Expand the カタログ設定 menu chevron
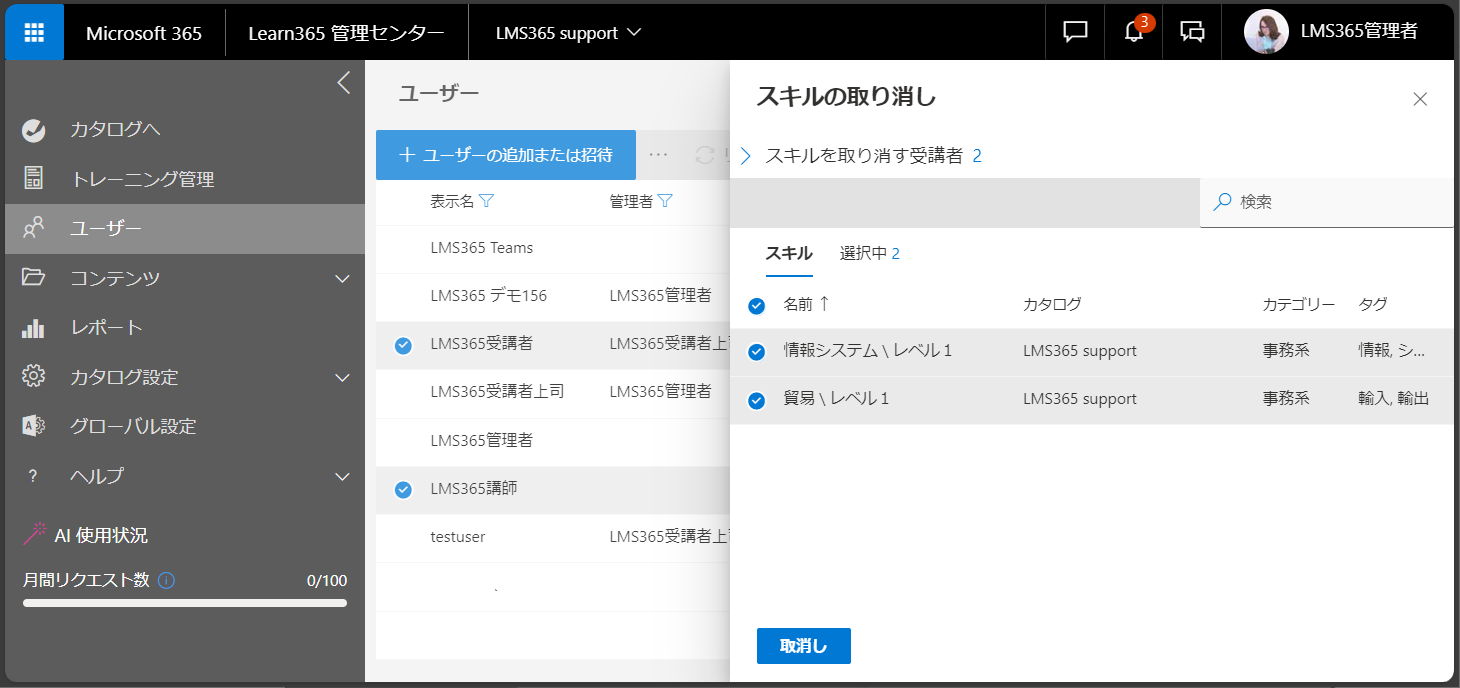The height and width of the screenshot is (688, 1460). (x=342, y=377)
